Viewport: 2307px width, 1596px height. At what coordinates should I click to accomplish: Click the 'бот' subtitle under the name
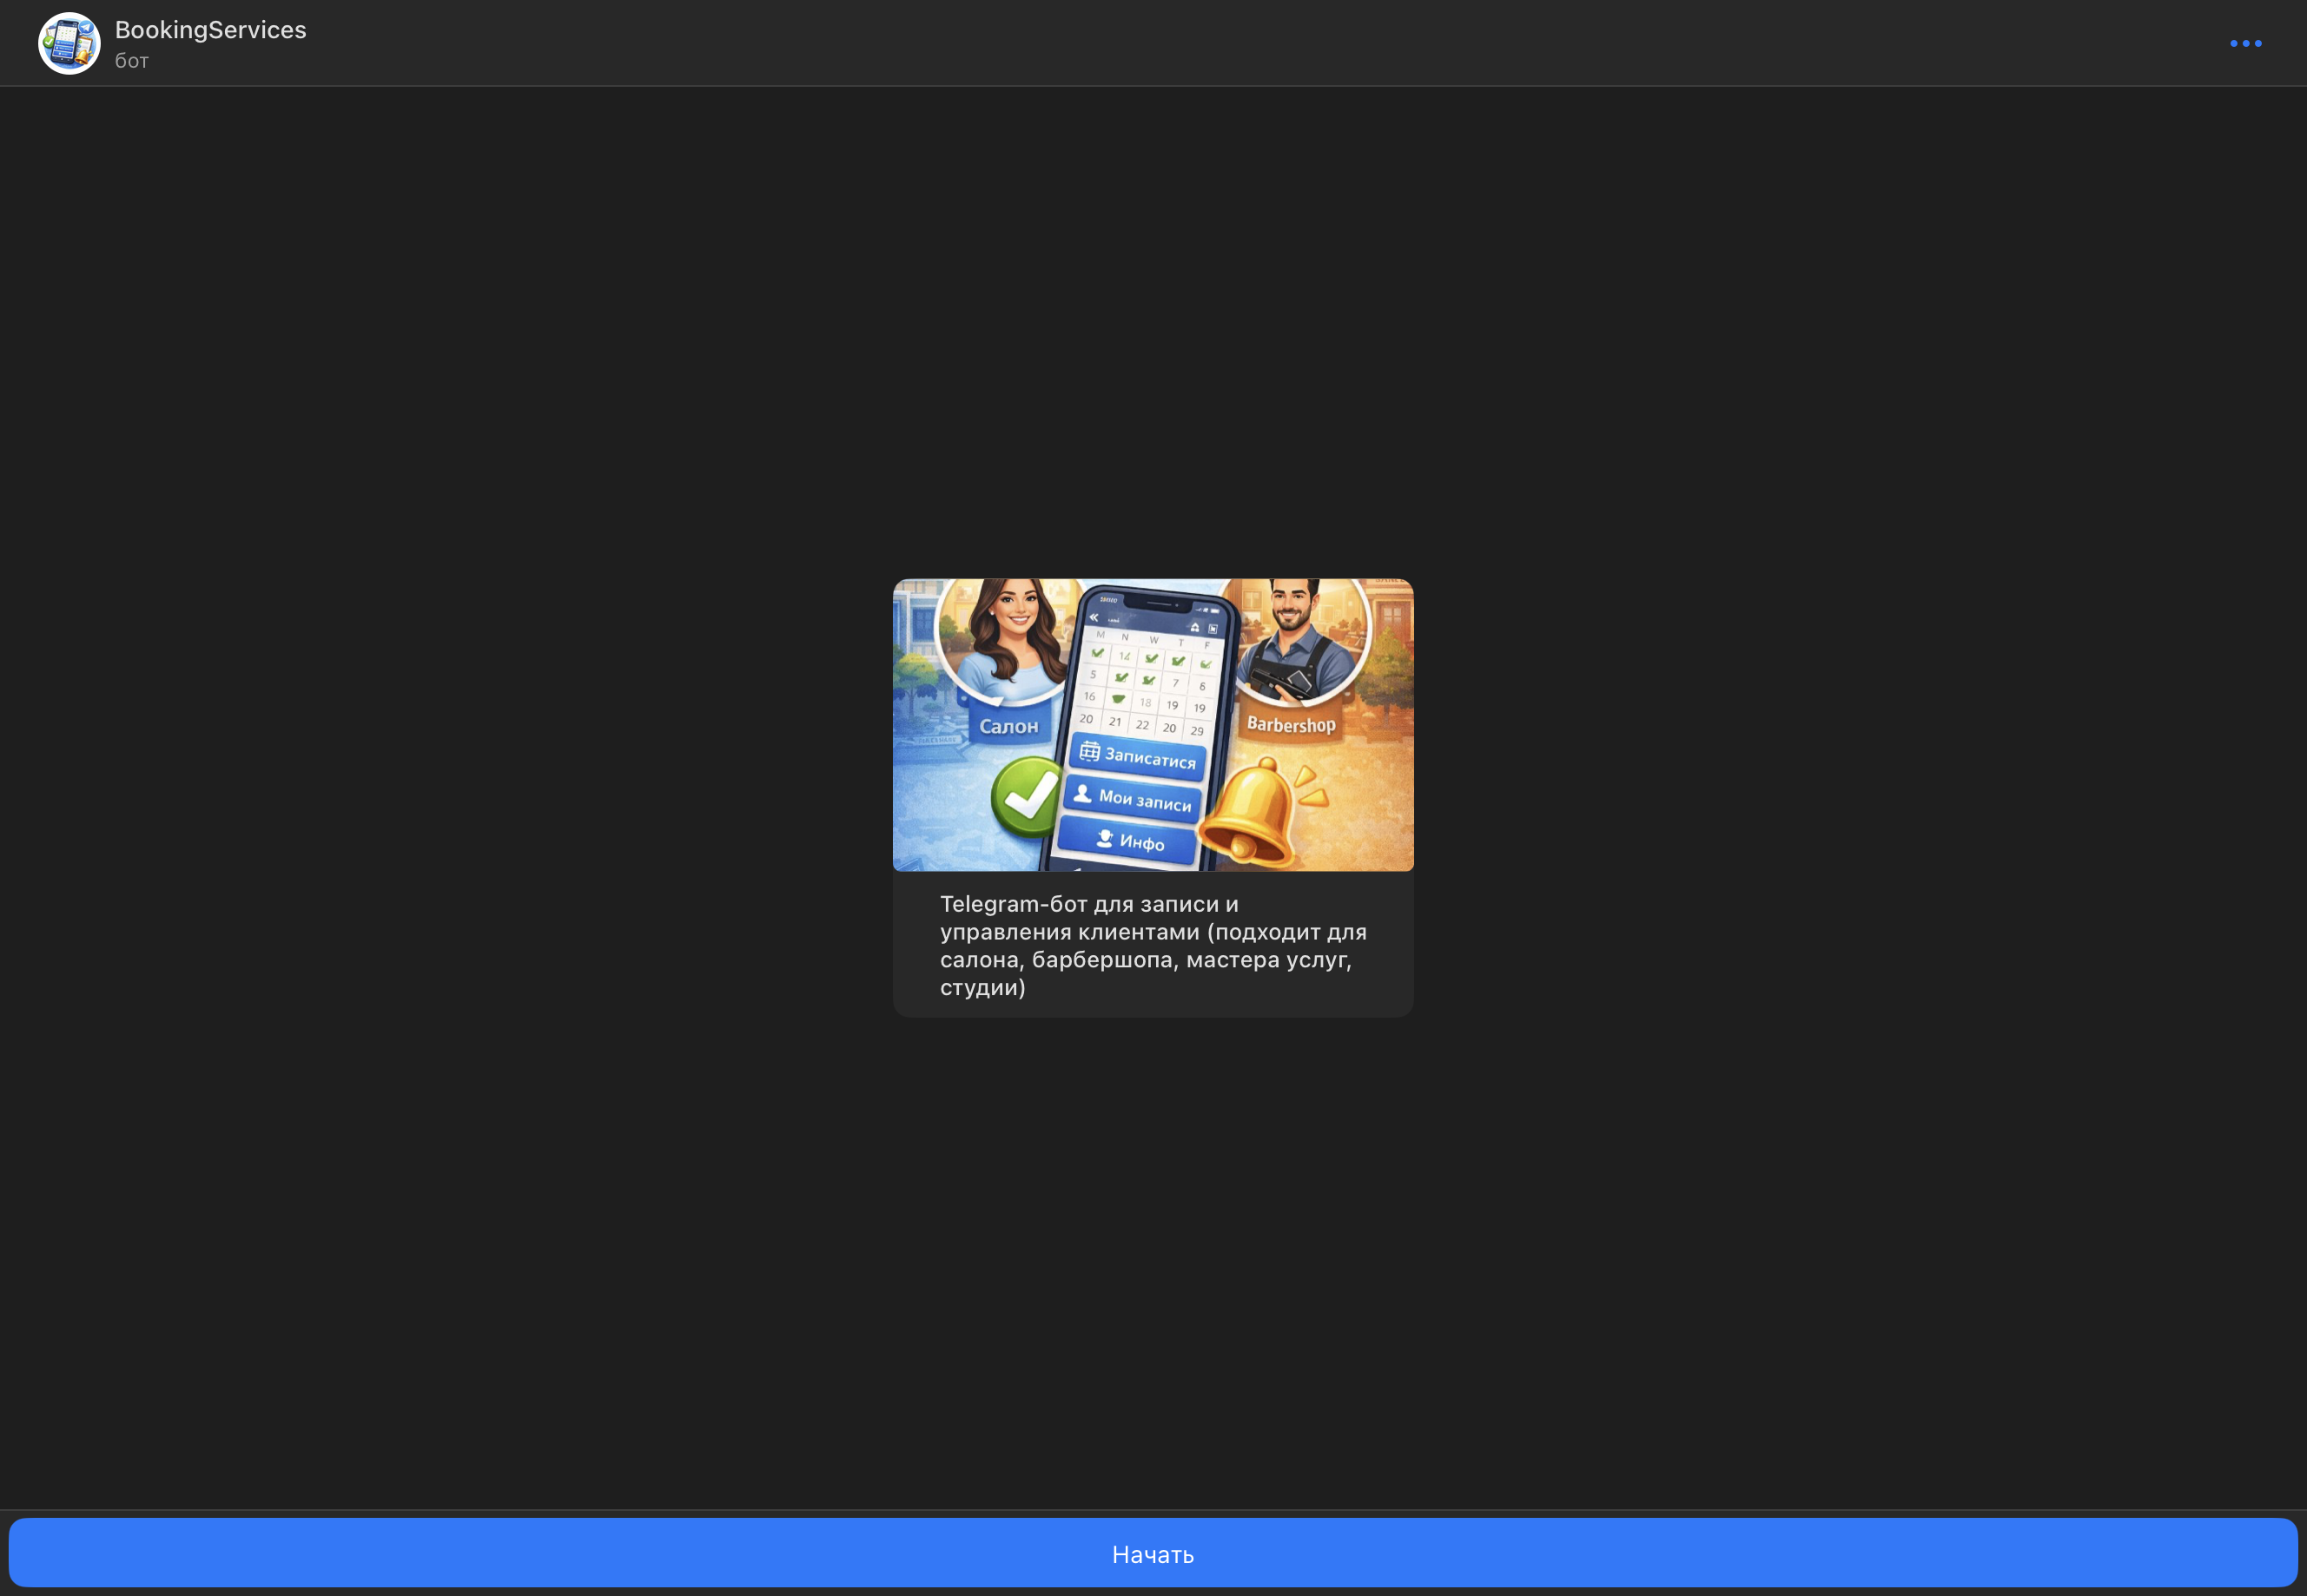tap(131, 61)
